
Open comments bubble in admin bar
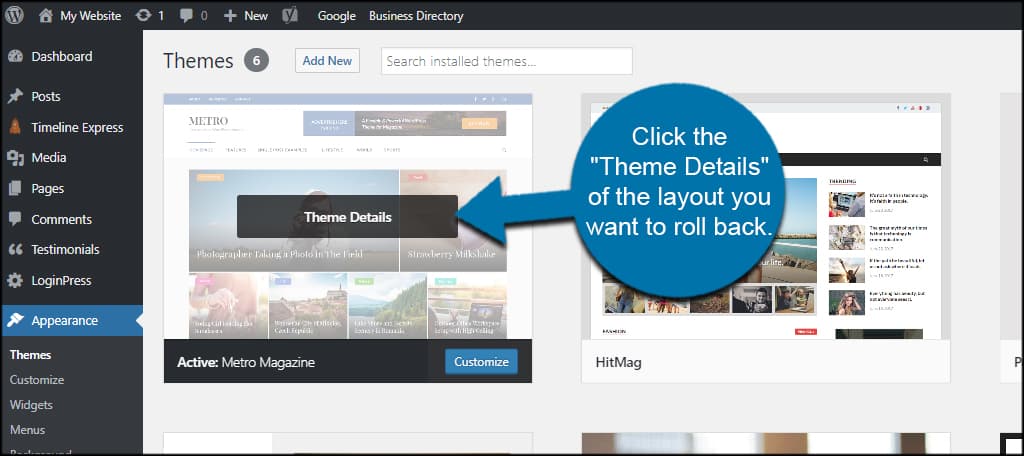(x=193, y=16)
